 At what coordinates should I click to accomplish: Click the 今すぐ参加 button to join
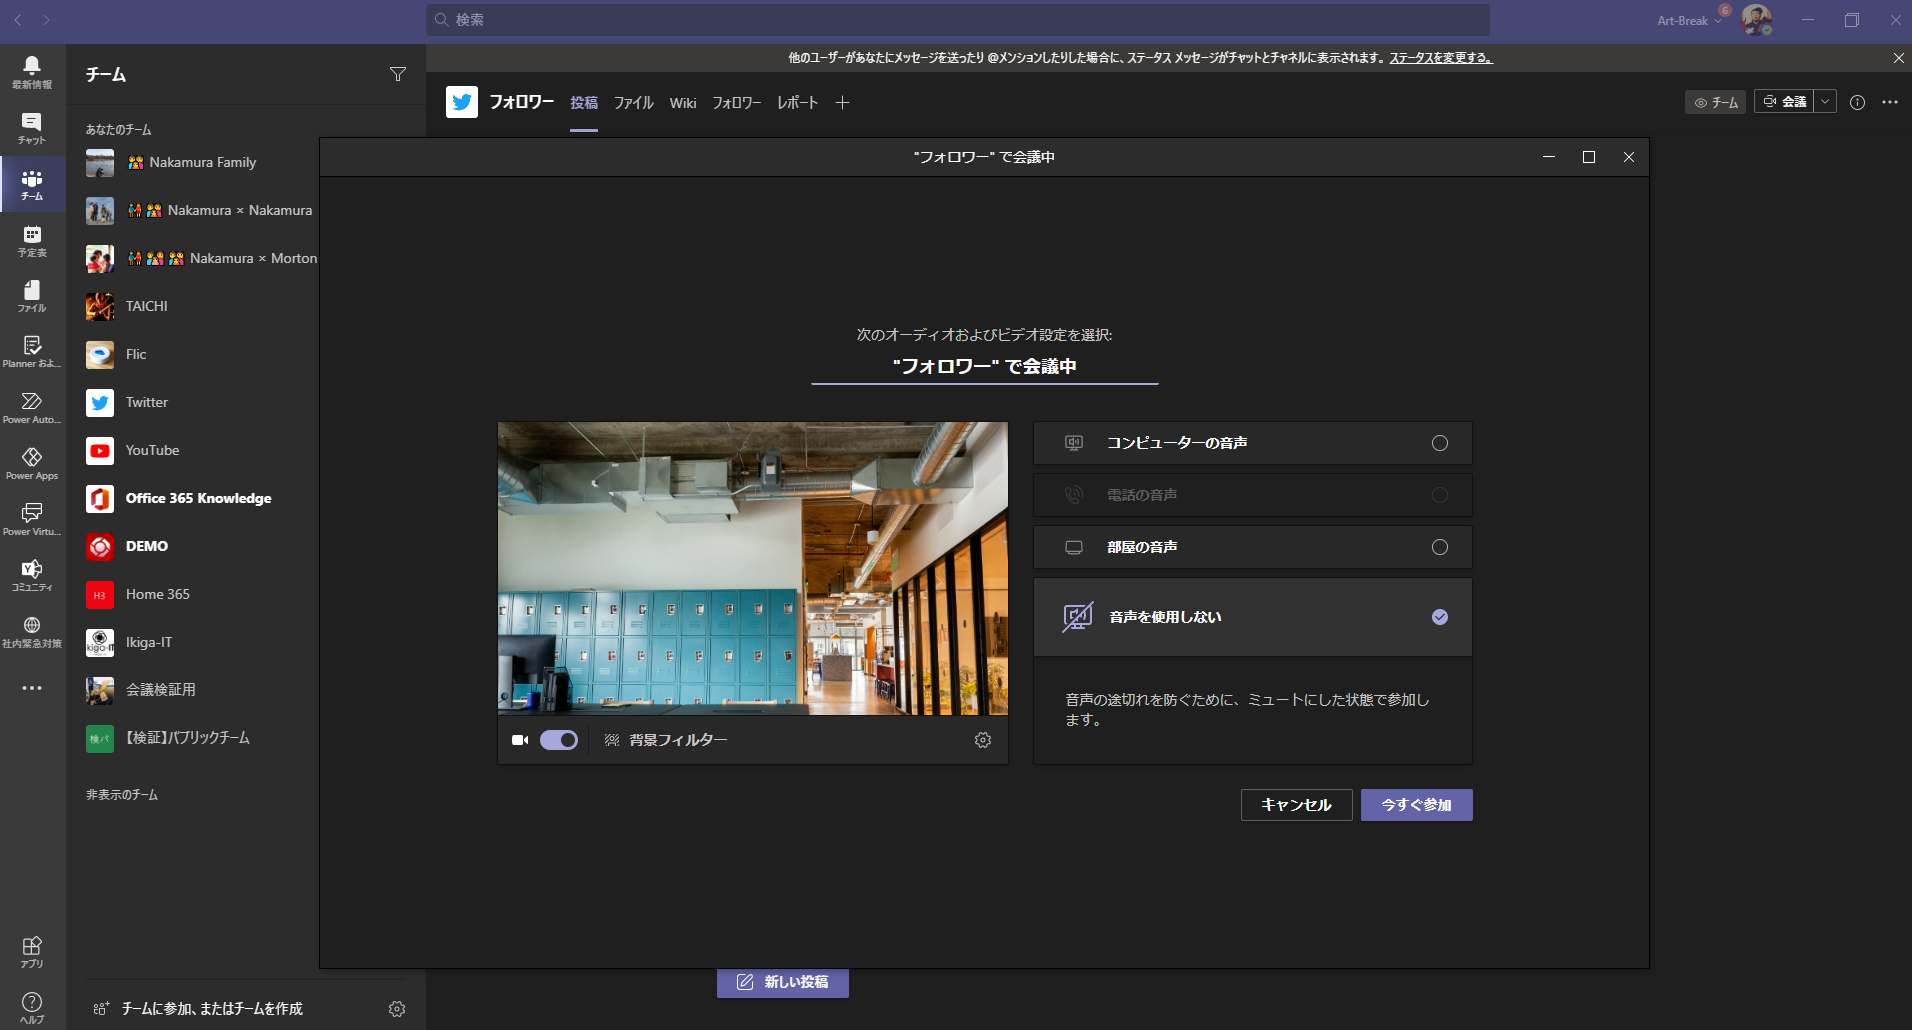coord(1416,804)
